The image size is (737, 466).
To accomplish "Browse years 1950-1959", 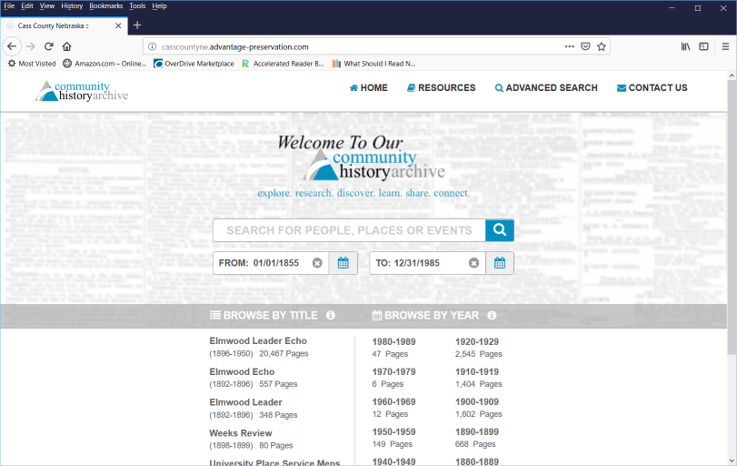I will 394,432.
